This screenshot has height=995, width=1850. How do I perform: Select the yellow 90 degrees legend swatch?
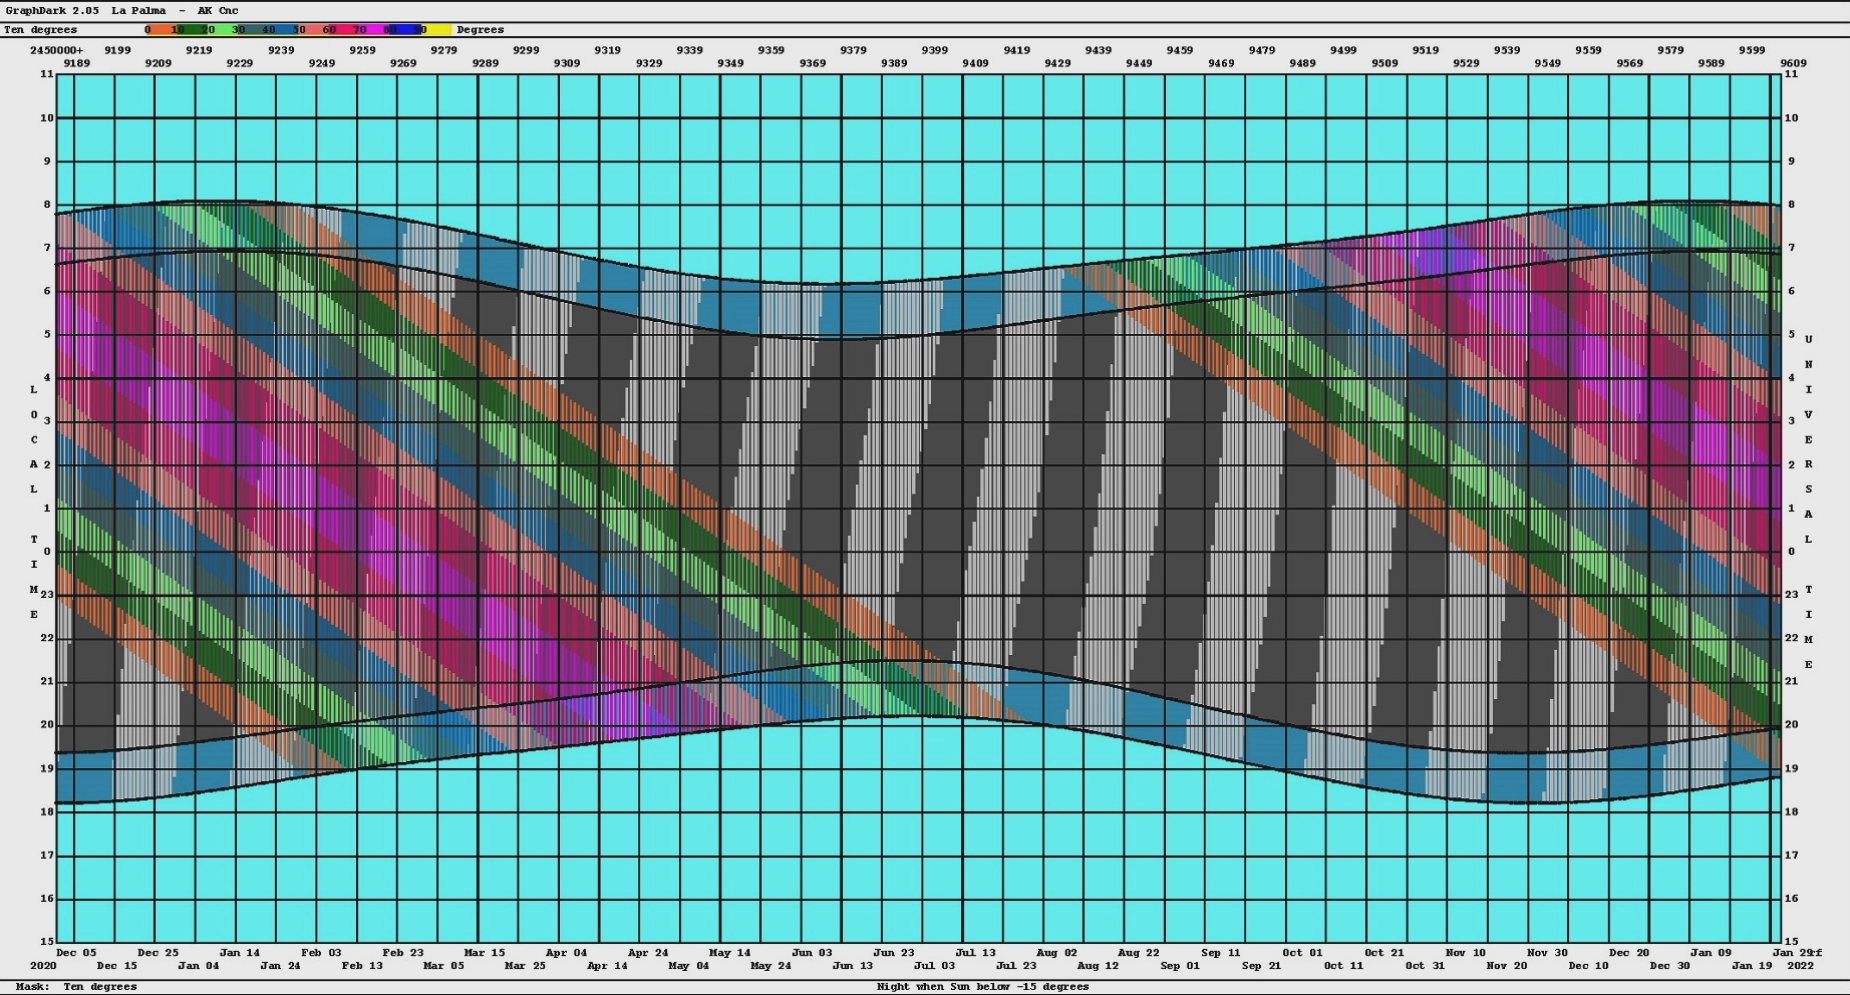[x=438, y=30]
